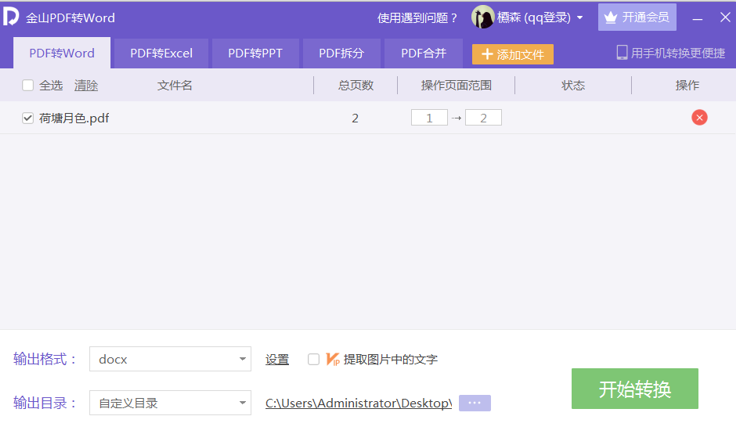The image size is (736, 437).
Task: Click the user avatar picture
Action: 483,17
